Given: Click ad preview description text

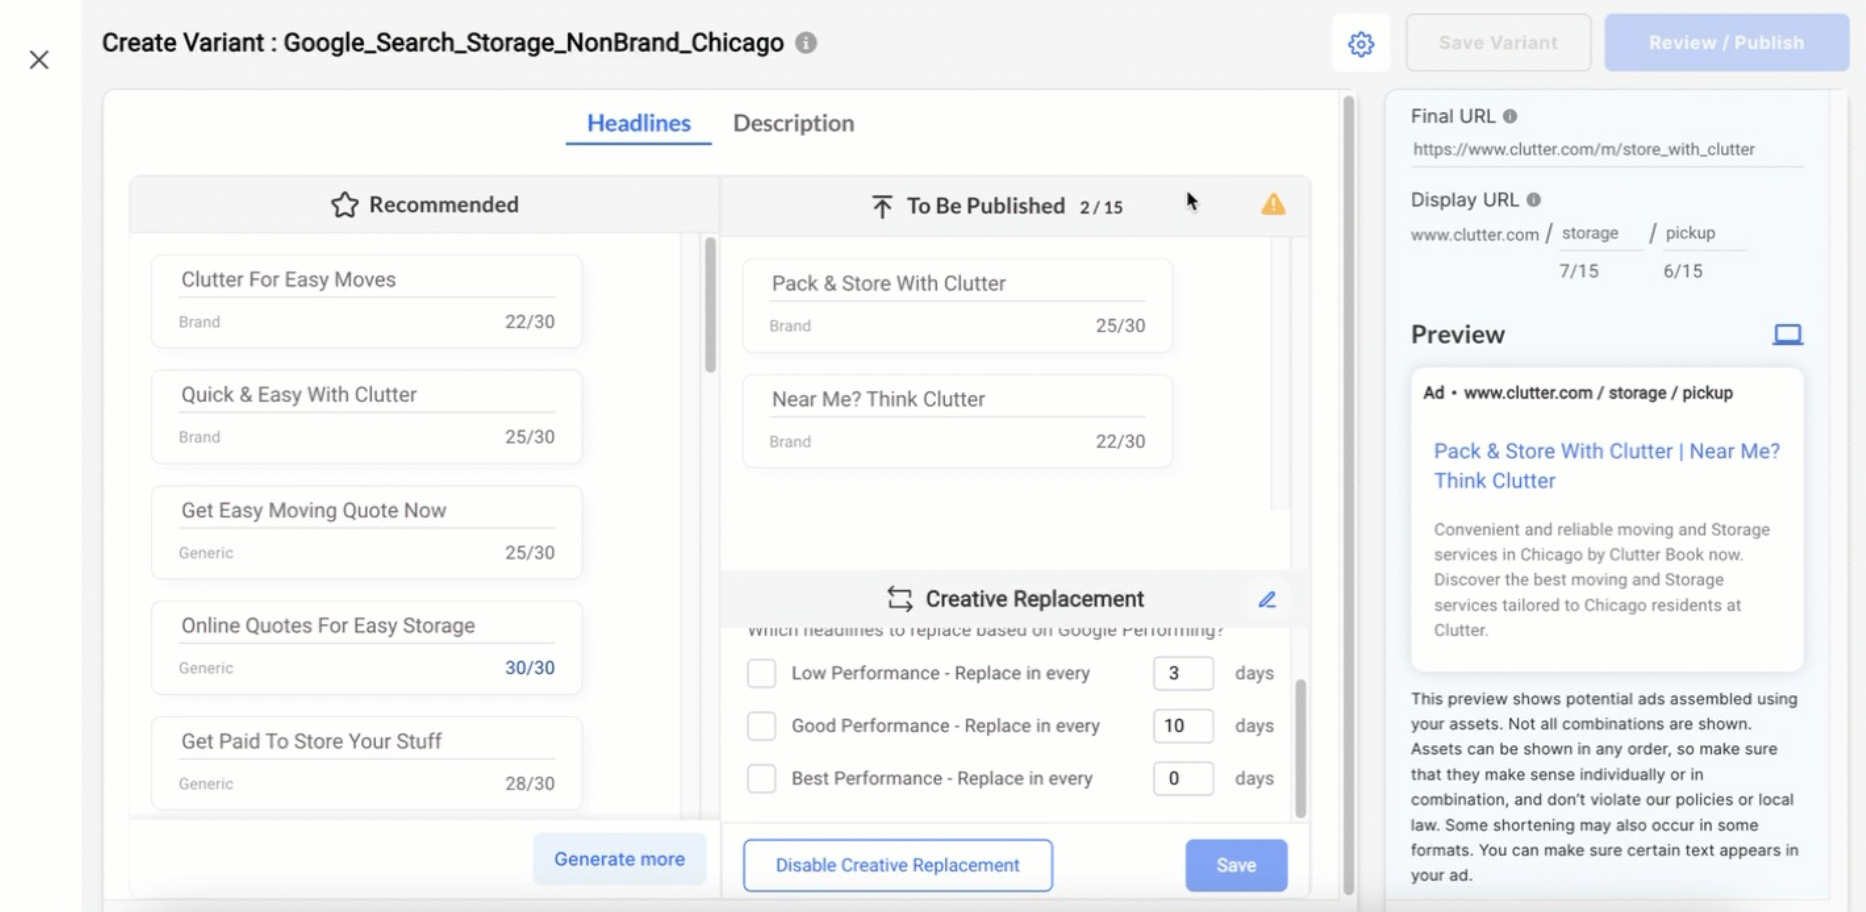Looking at the screenshot, I should click(1602, 580).
